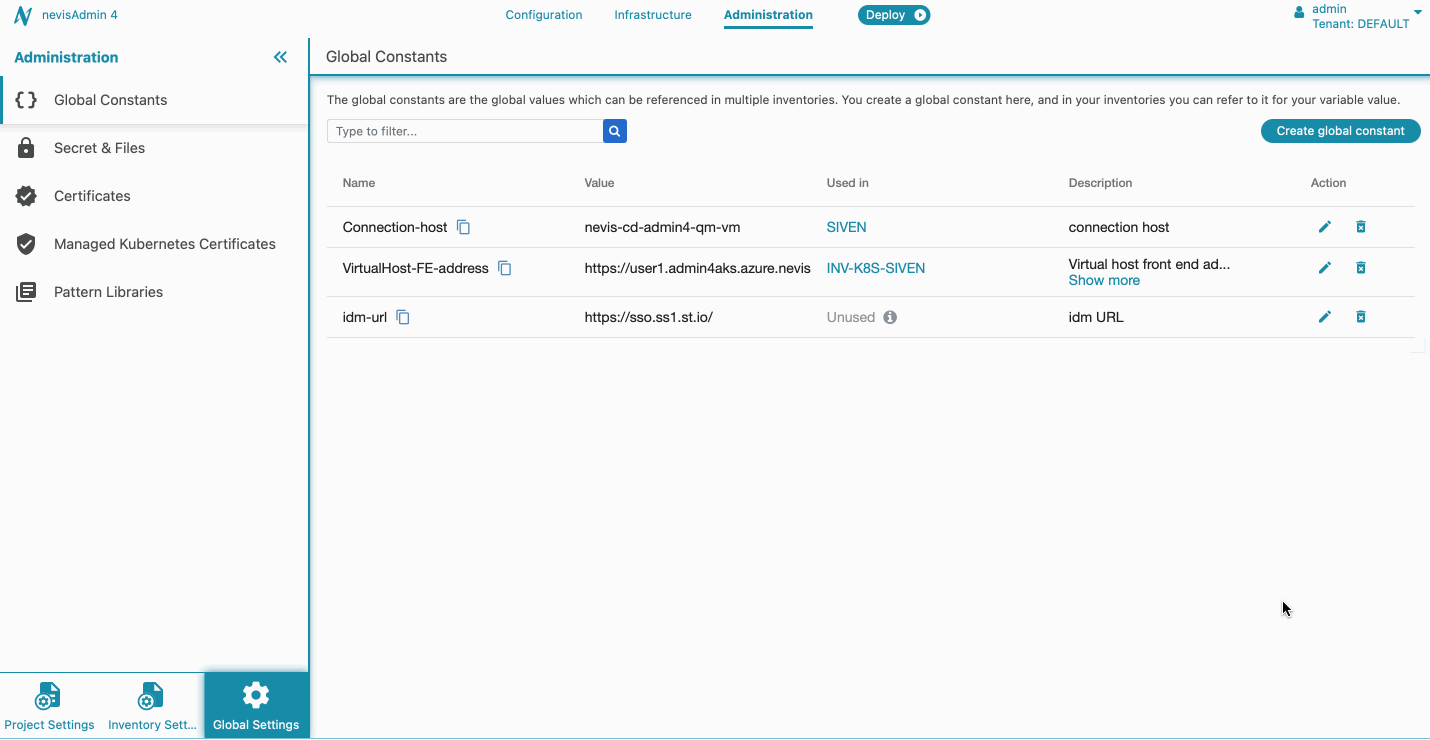
Task: Copy the VirtualHost-FE-address constant name
Action: click(505, 268)
